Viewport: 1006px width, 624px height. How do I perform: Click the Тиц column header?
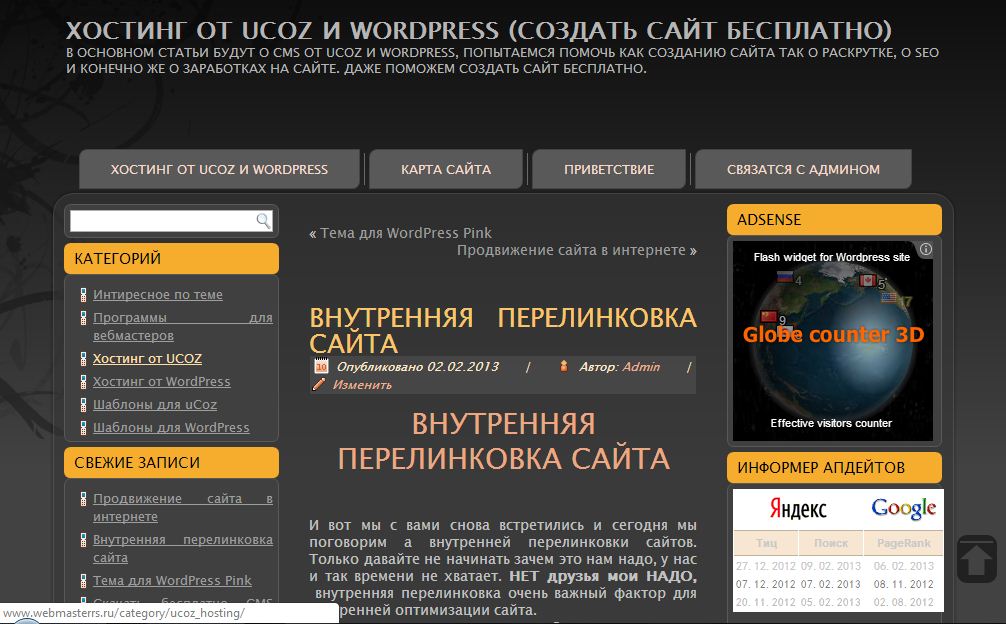(766, 543)
